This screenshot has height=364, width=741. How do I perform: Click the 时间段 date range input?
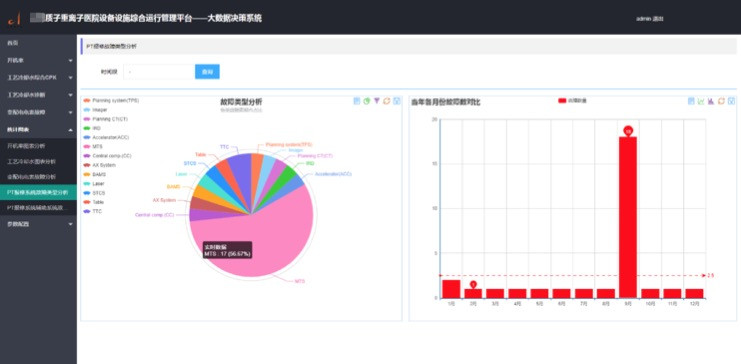pos(159,72)
